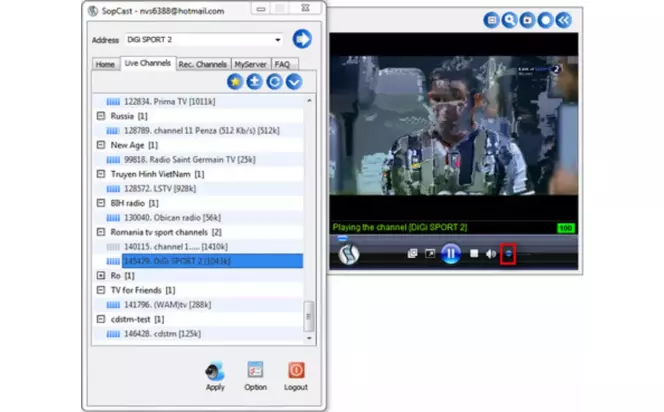The height and width of the screenshot is (412, 664).
Task: Click the multi-window icon in player controls
Action: (x=412, y=253)
